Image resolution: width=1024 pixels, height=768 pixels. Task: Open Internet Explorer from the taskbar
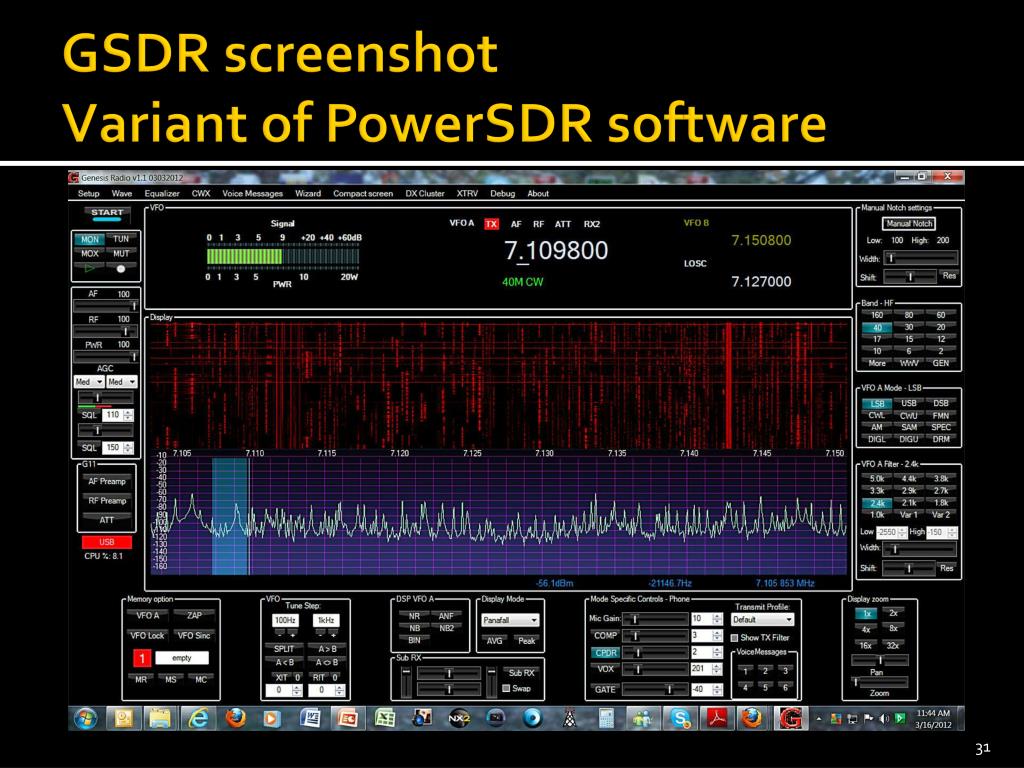[x=198, y=718]
